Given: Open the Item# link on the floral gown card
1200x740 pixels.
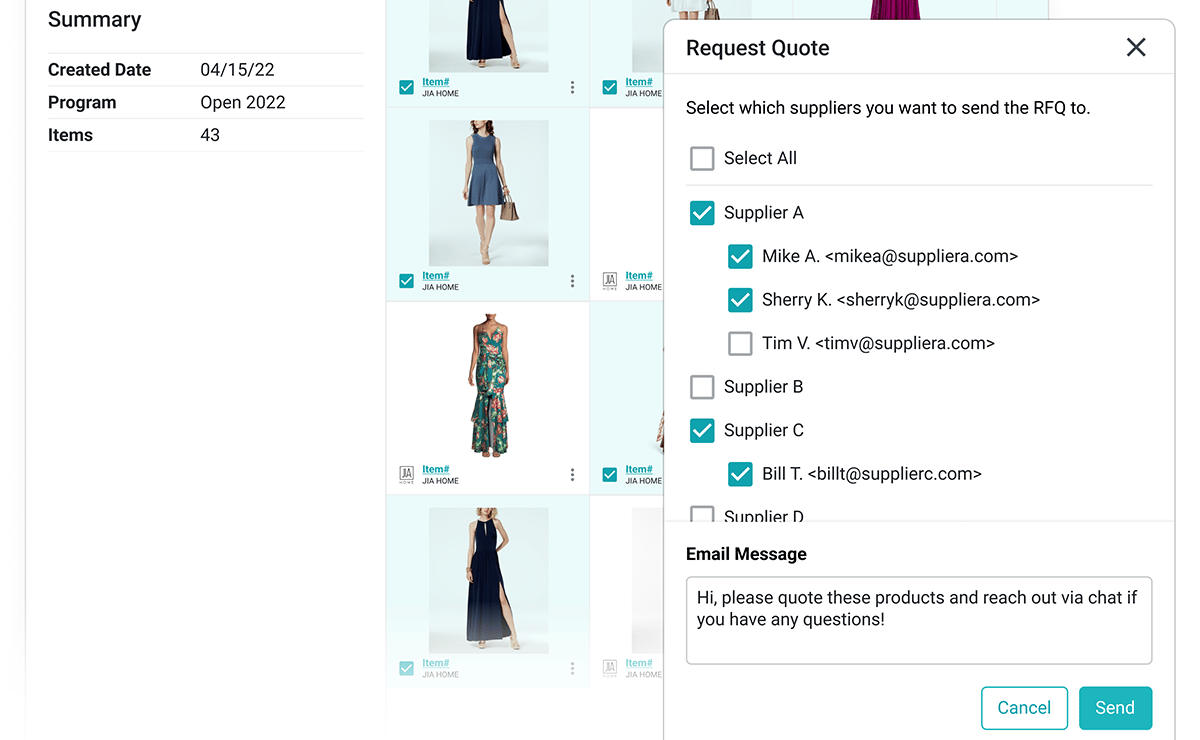Looking at the screenshot, I should (436, 468).
